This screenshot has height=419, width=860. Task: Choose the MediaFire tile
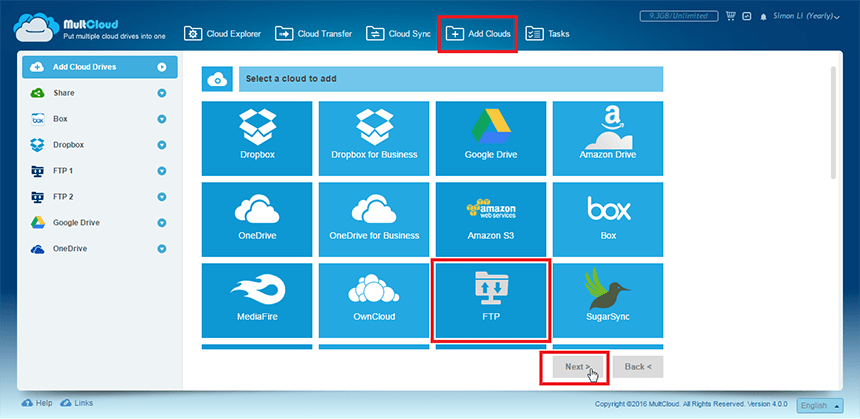tap(257, 301)
